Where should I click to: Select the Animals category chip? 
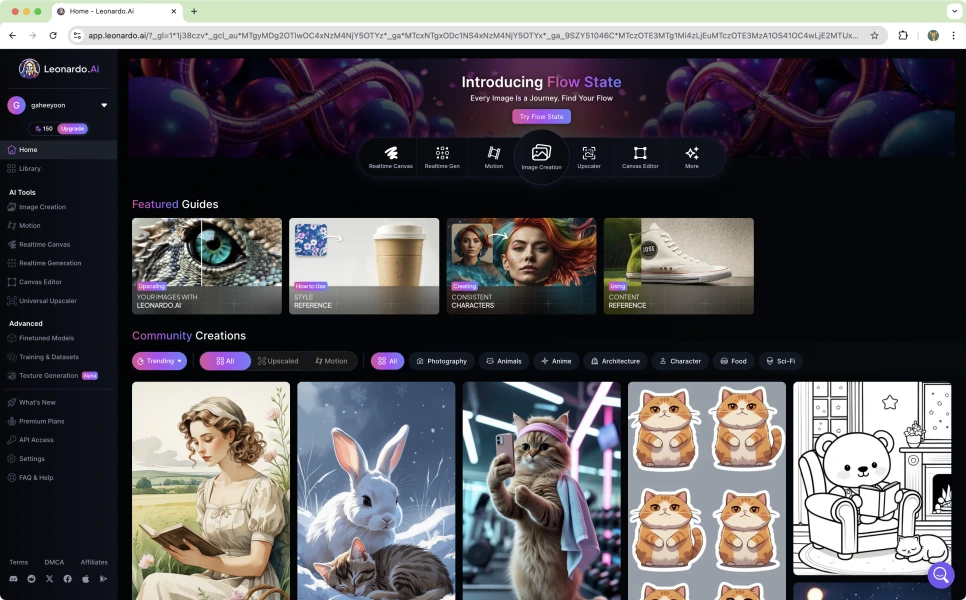[504, 361]
